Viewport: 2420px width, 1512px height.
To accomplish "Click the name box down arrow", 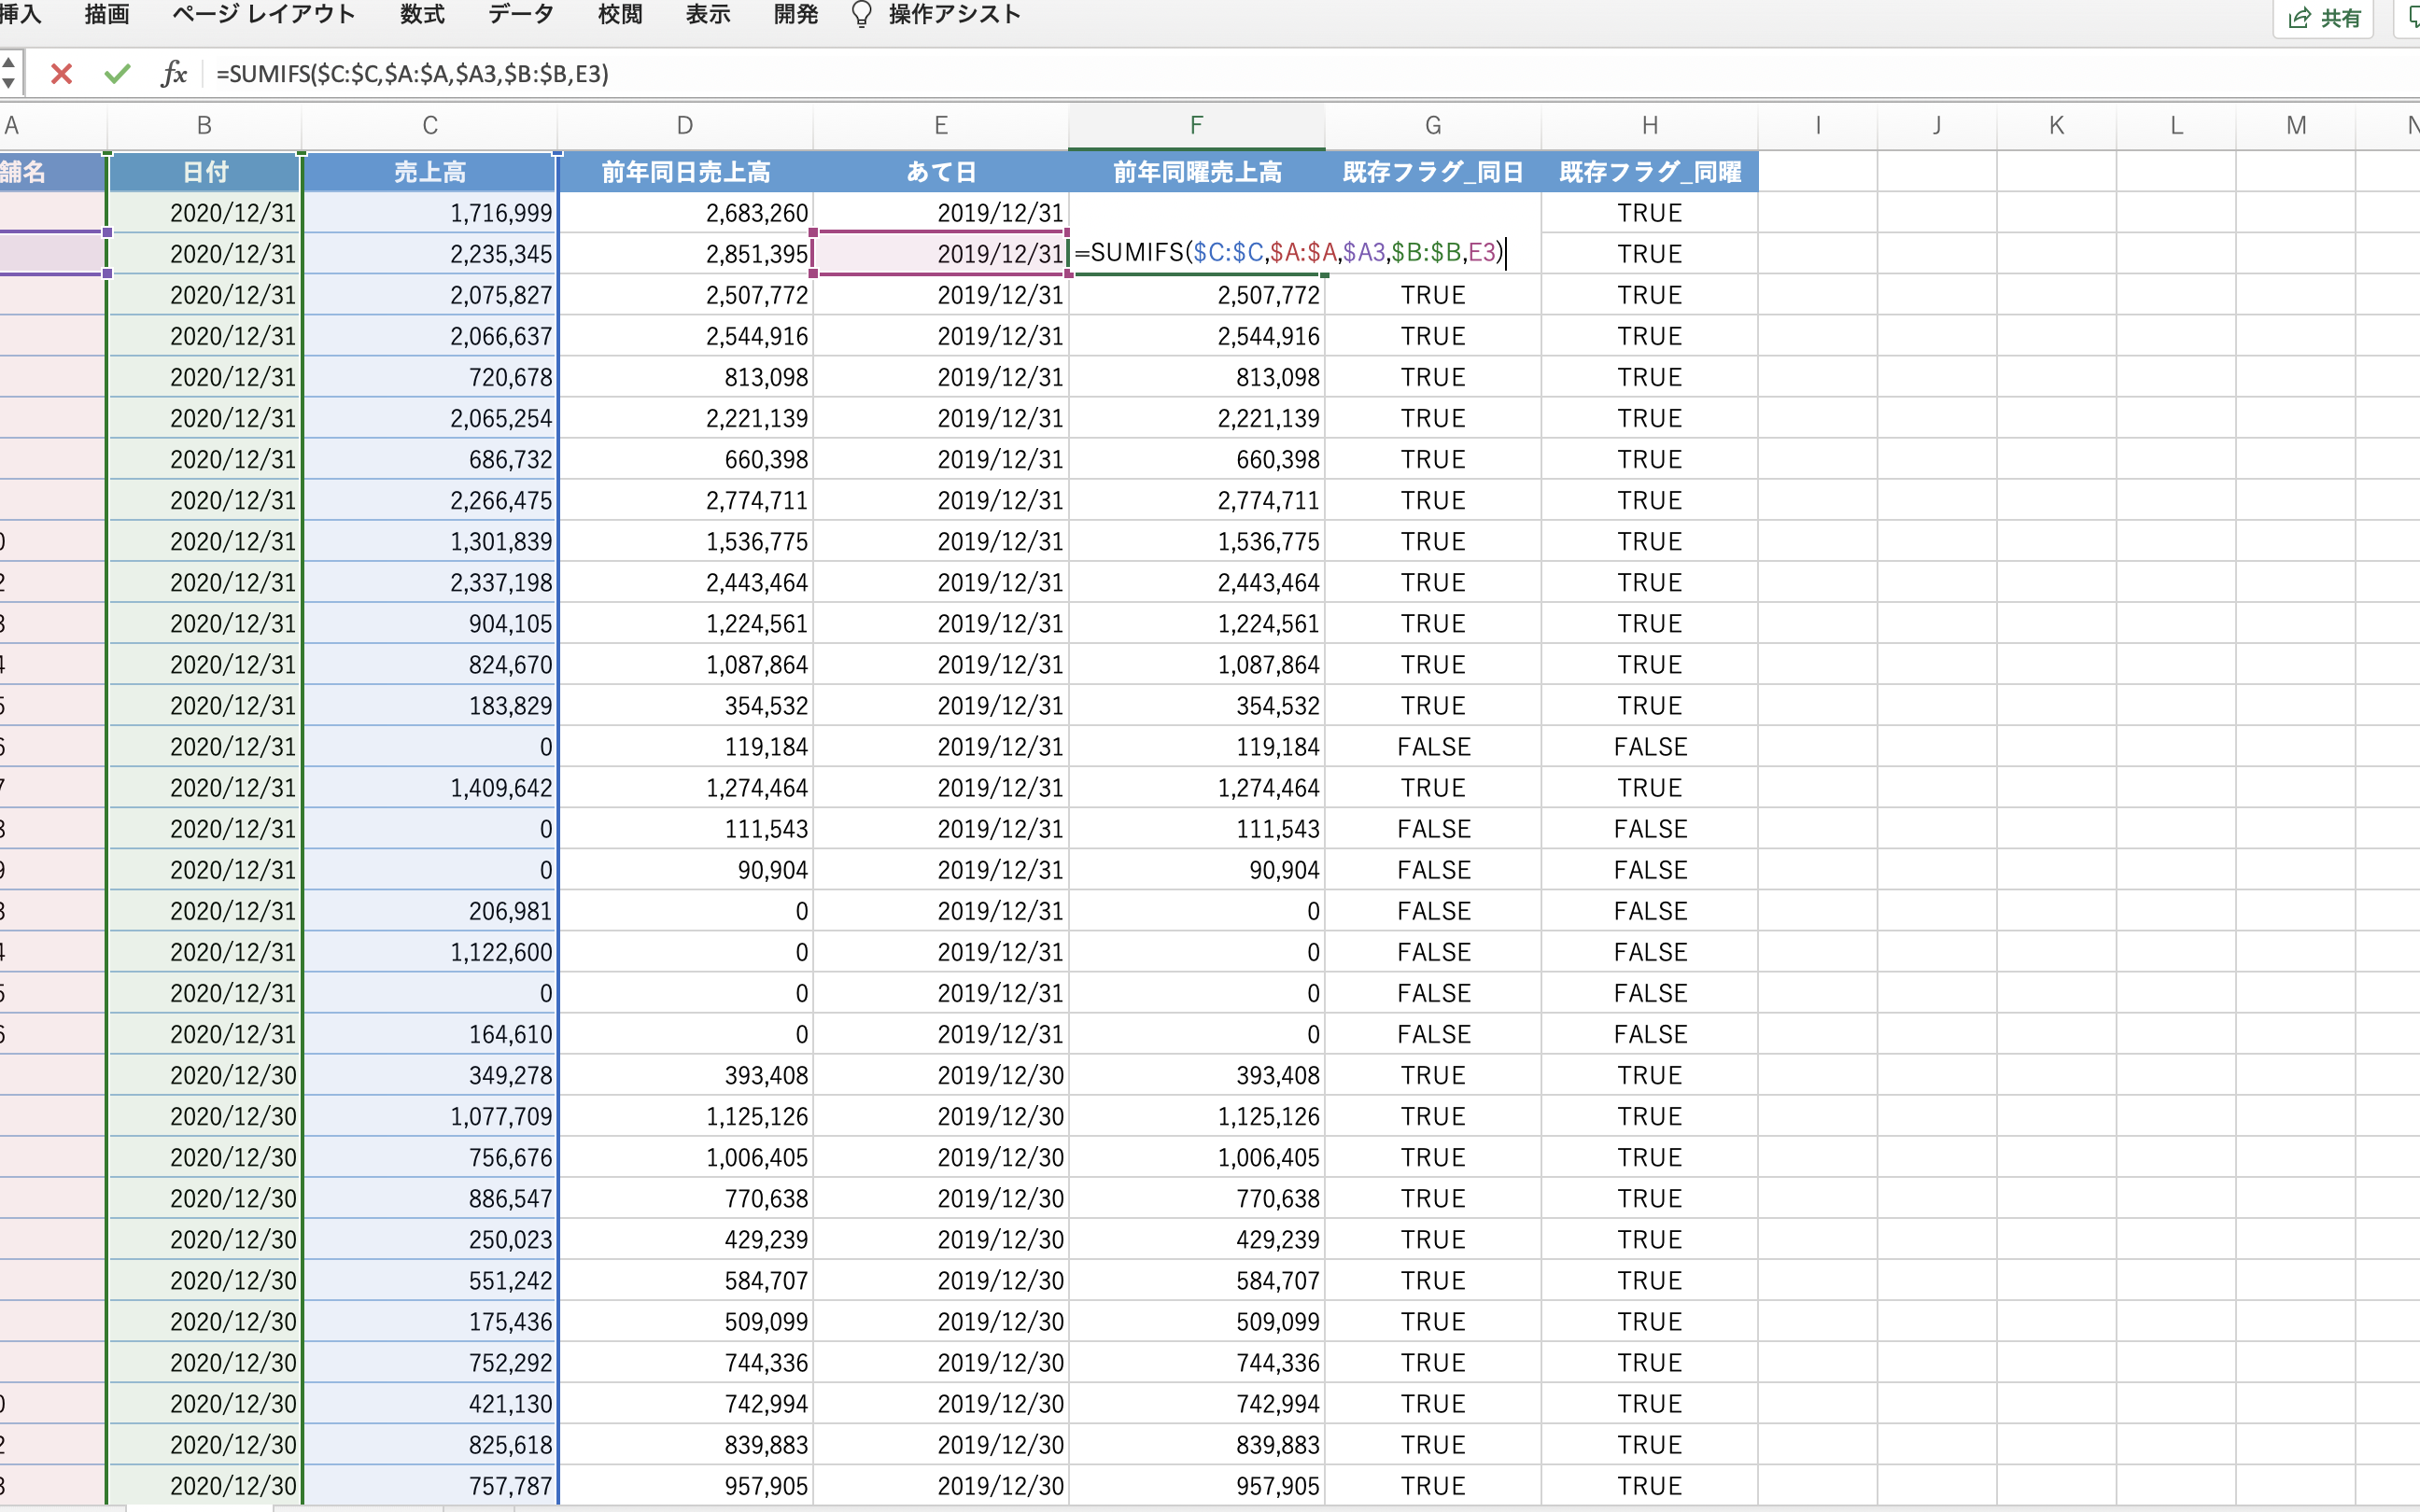I will point(8,85).
